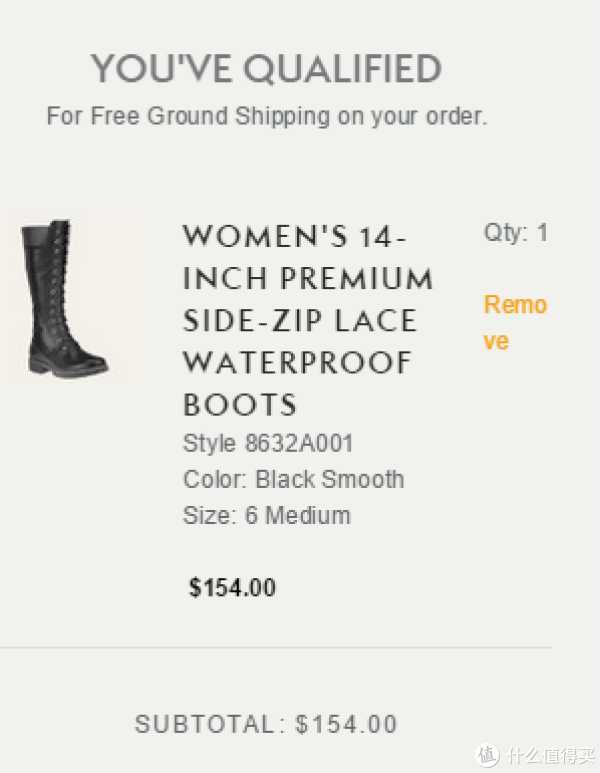Click the Size: 6 Medium line
This screenshot has height=773, width=600.
(x=267, y=515)
